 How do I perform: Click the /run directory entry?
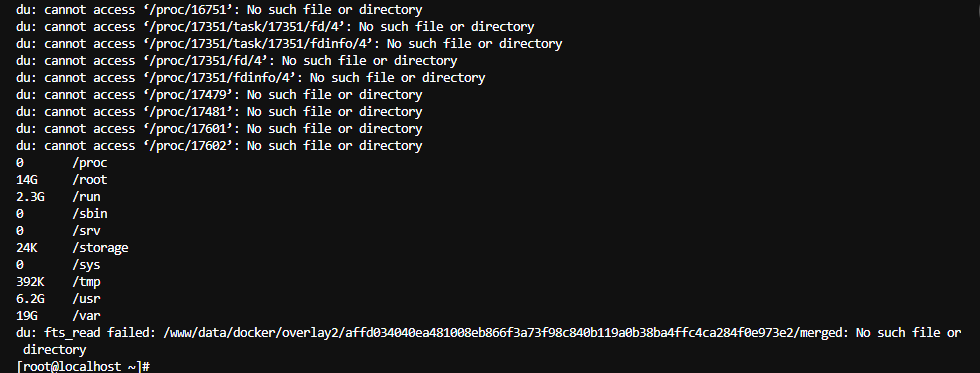click(86, 197)
